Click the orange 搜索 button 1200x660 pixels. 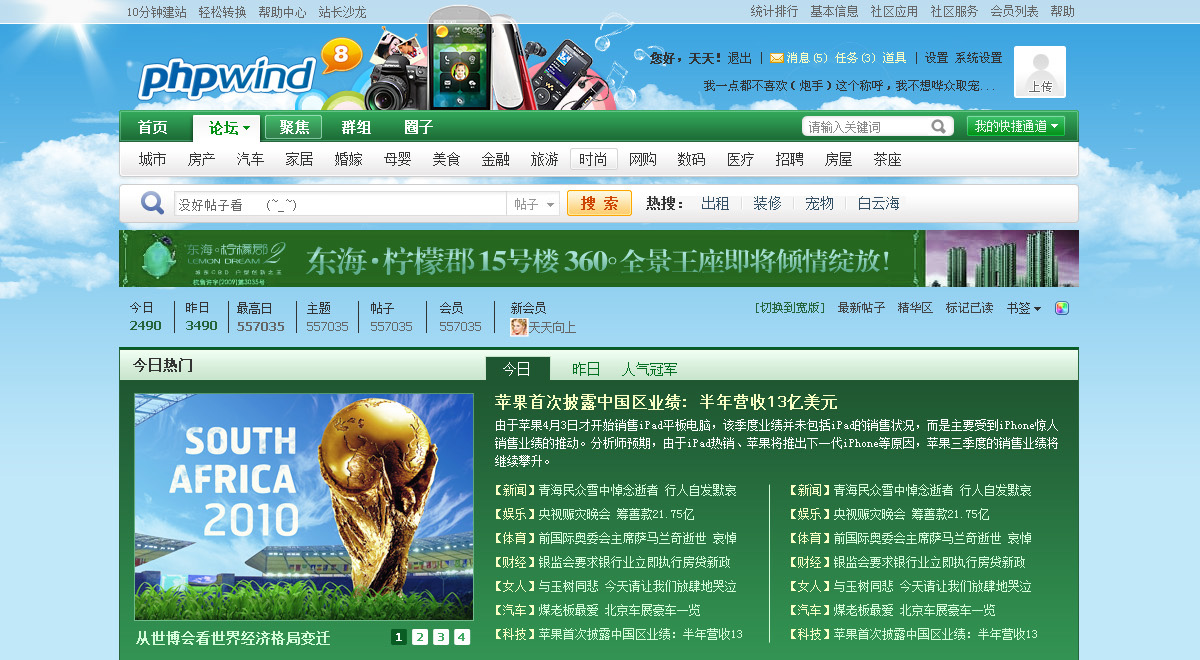click(x=599, y=203)
